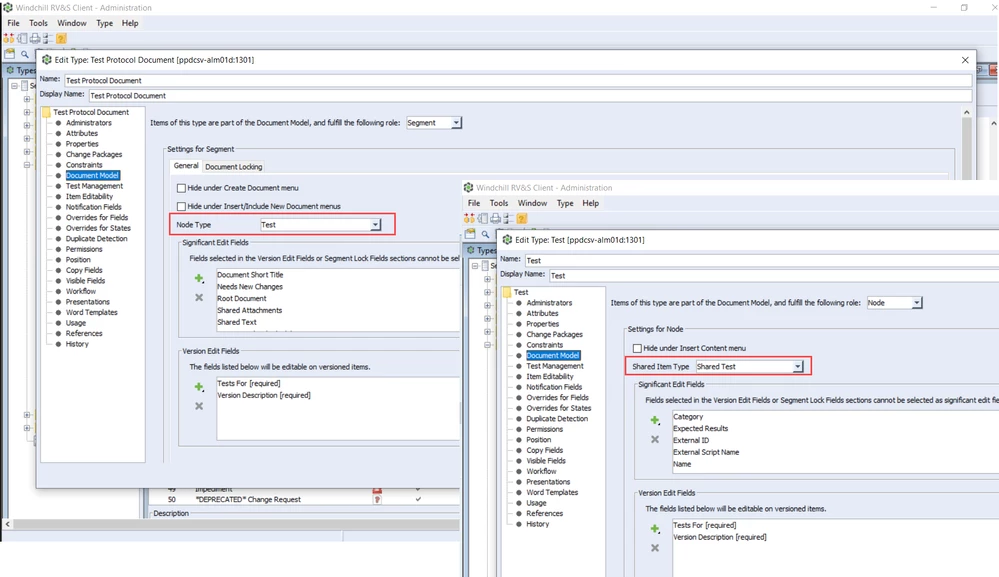Image resolution: width=999 pixels, height=577 pixels.
Task: Select External Script Name in the Test dialog list
Action: click(x=706, y=452)
